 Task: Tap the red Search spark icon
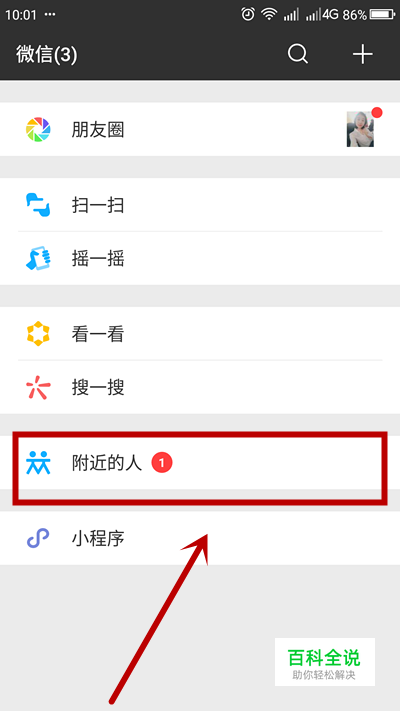tap(38, 388)
